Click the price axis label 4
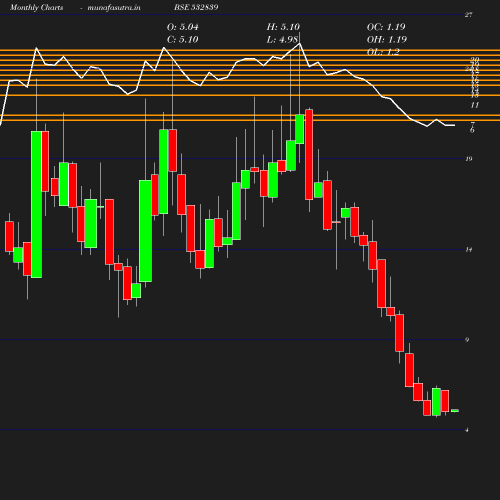 tap(467, 430)
